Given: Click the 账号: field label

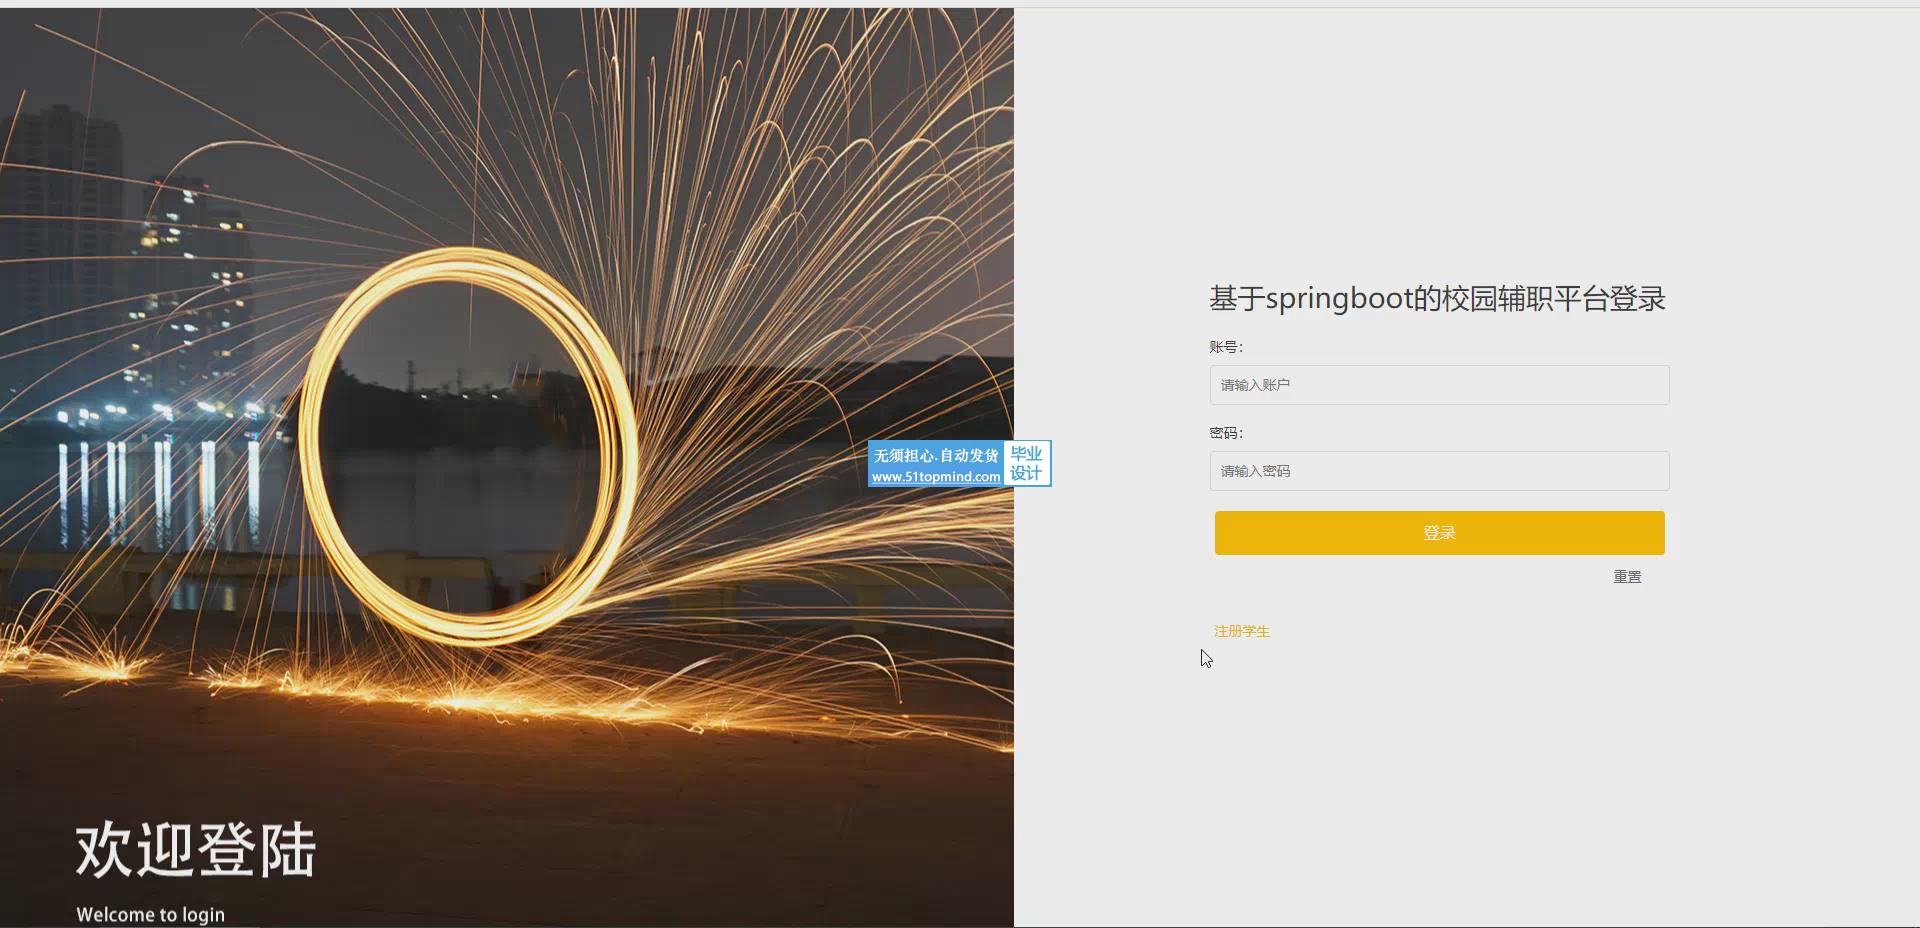Looking at the screenshot, I should (1226, 347).
